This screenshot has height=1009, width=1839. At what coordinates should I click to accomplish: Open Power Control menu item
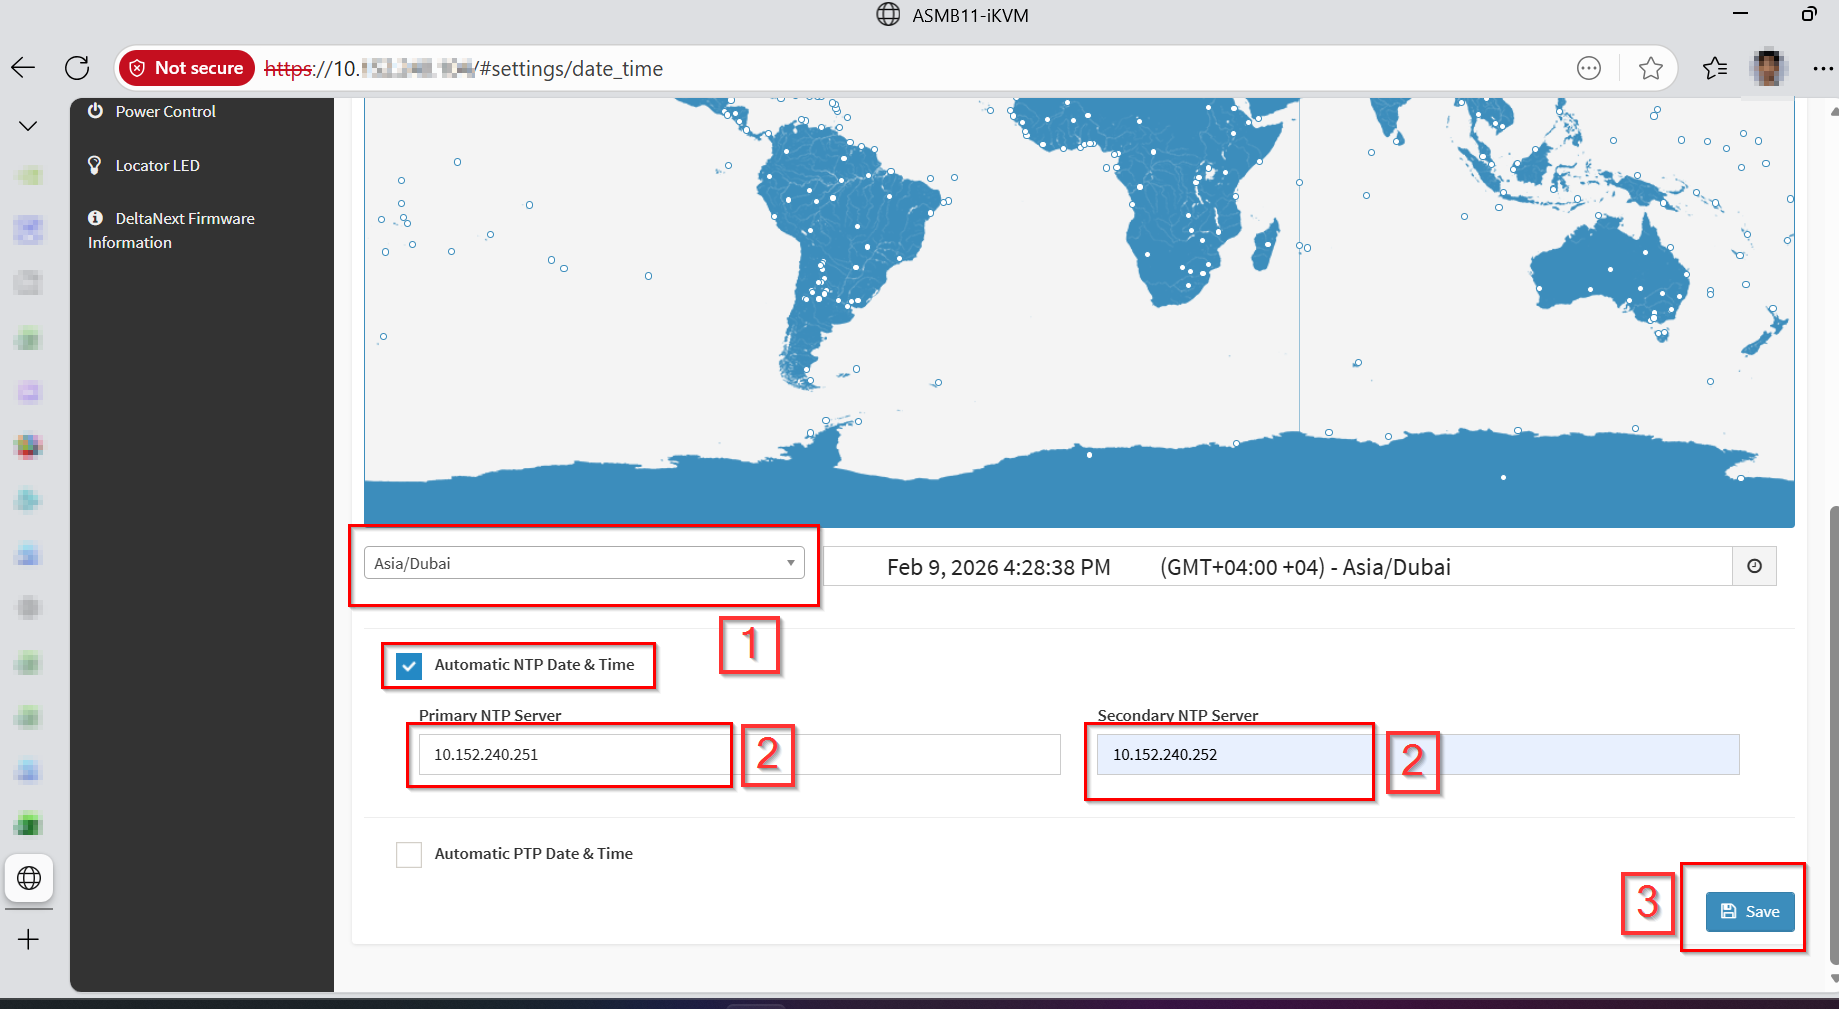(x=165, y=111)
